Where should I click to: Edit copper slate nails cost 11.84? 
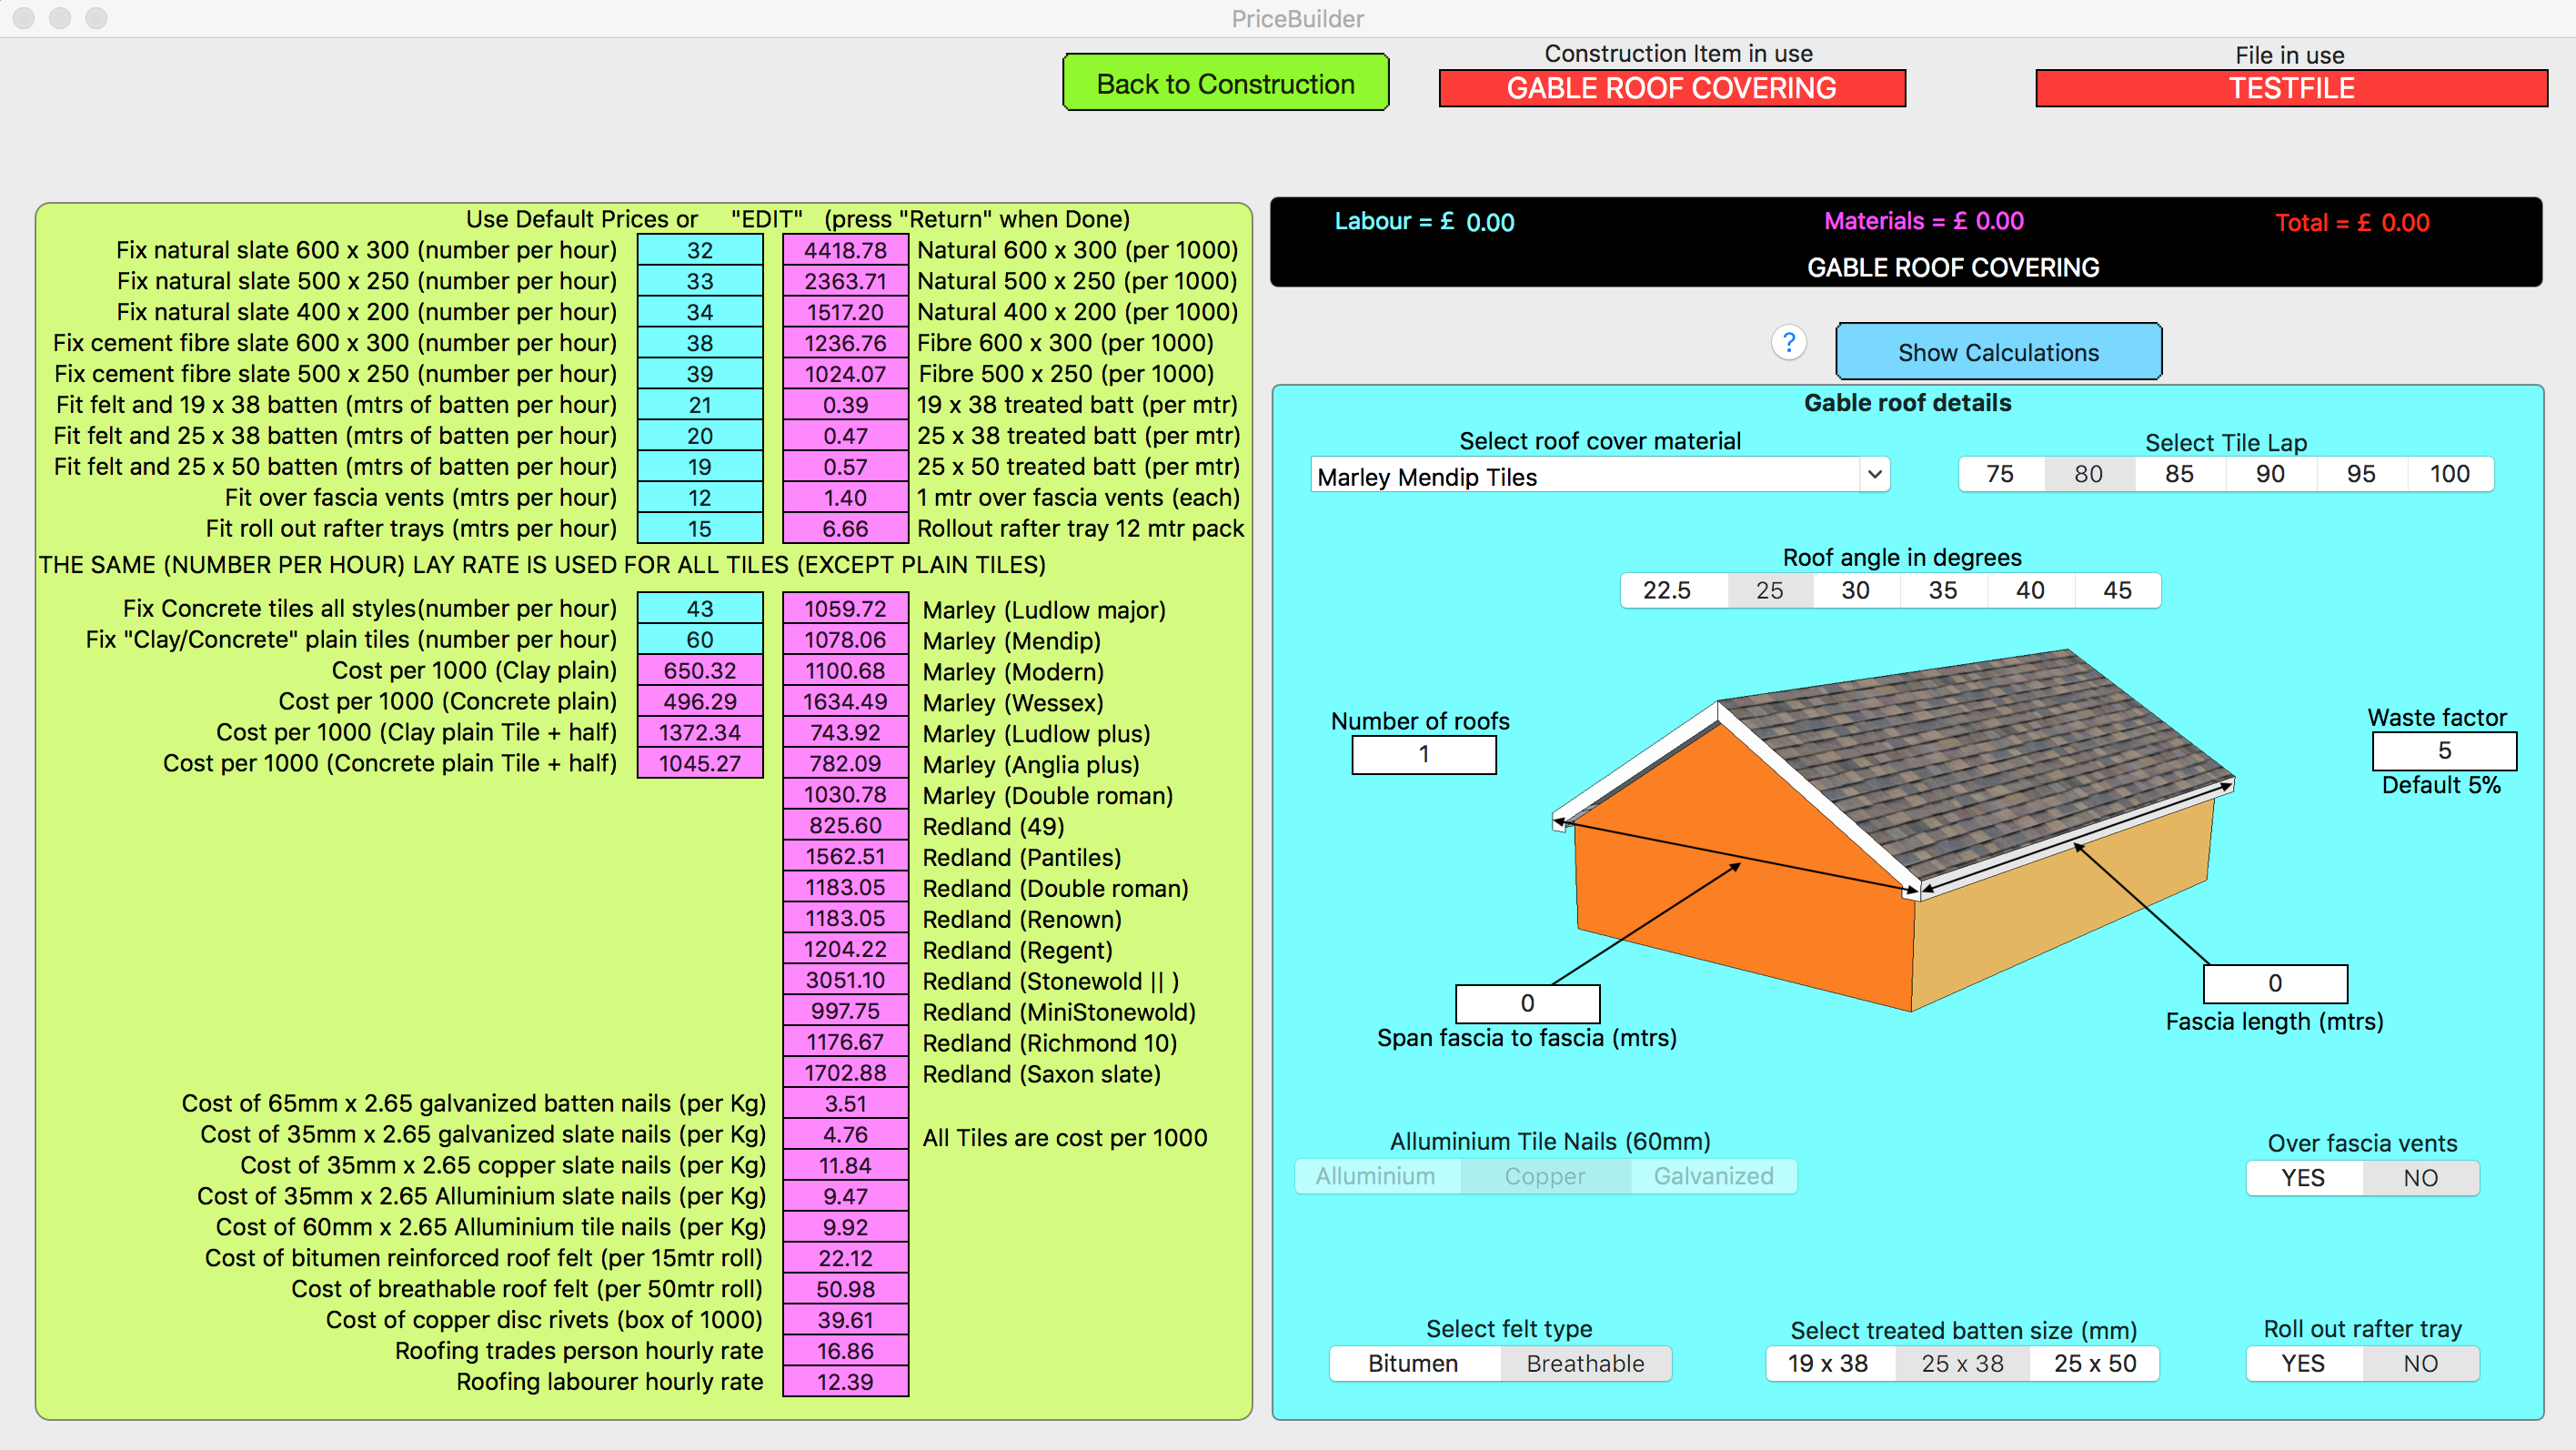pos(845,1166)
